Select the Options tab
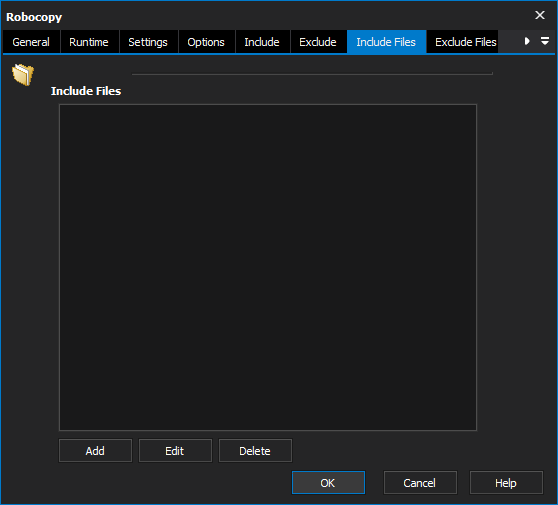The height and width of the screenshot is (505, 558). [206, 42]
